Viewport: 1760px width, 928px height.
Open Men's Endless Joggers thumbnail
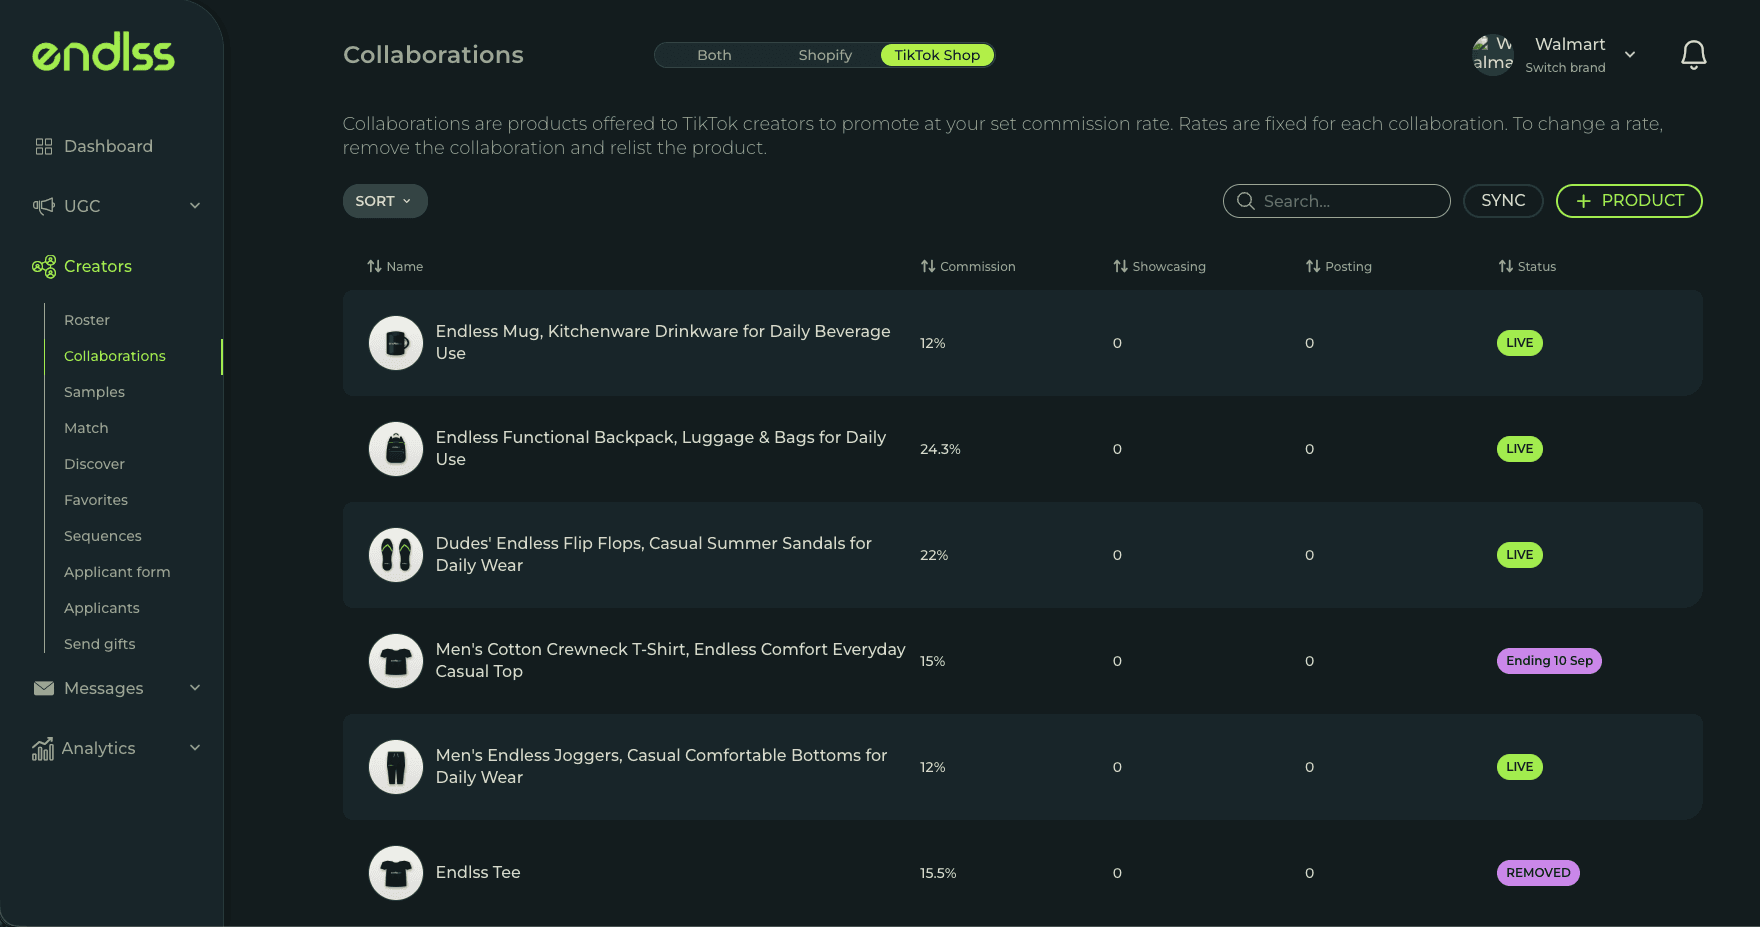tap(396, 767)
